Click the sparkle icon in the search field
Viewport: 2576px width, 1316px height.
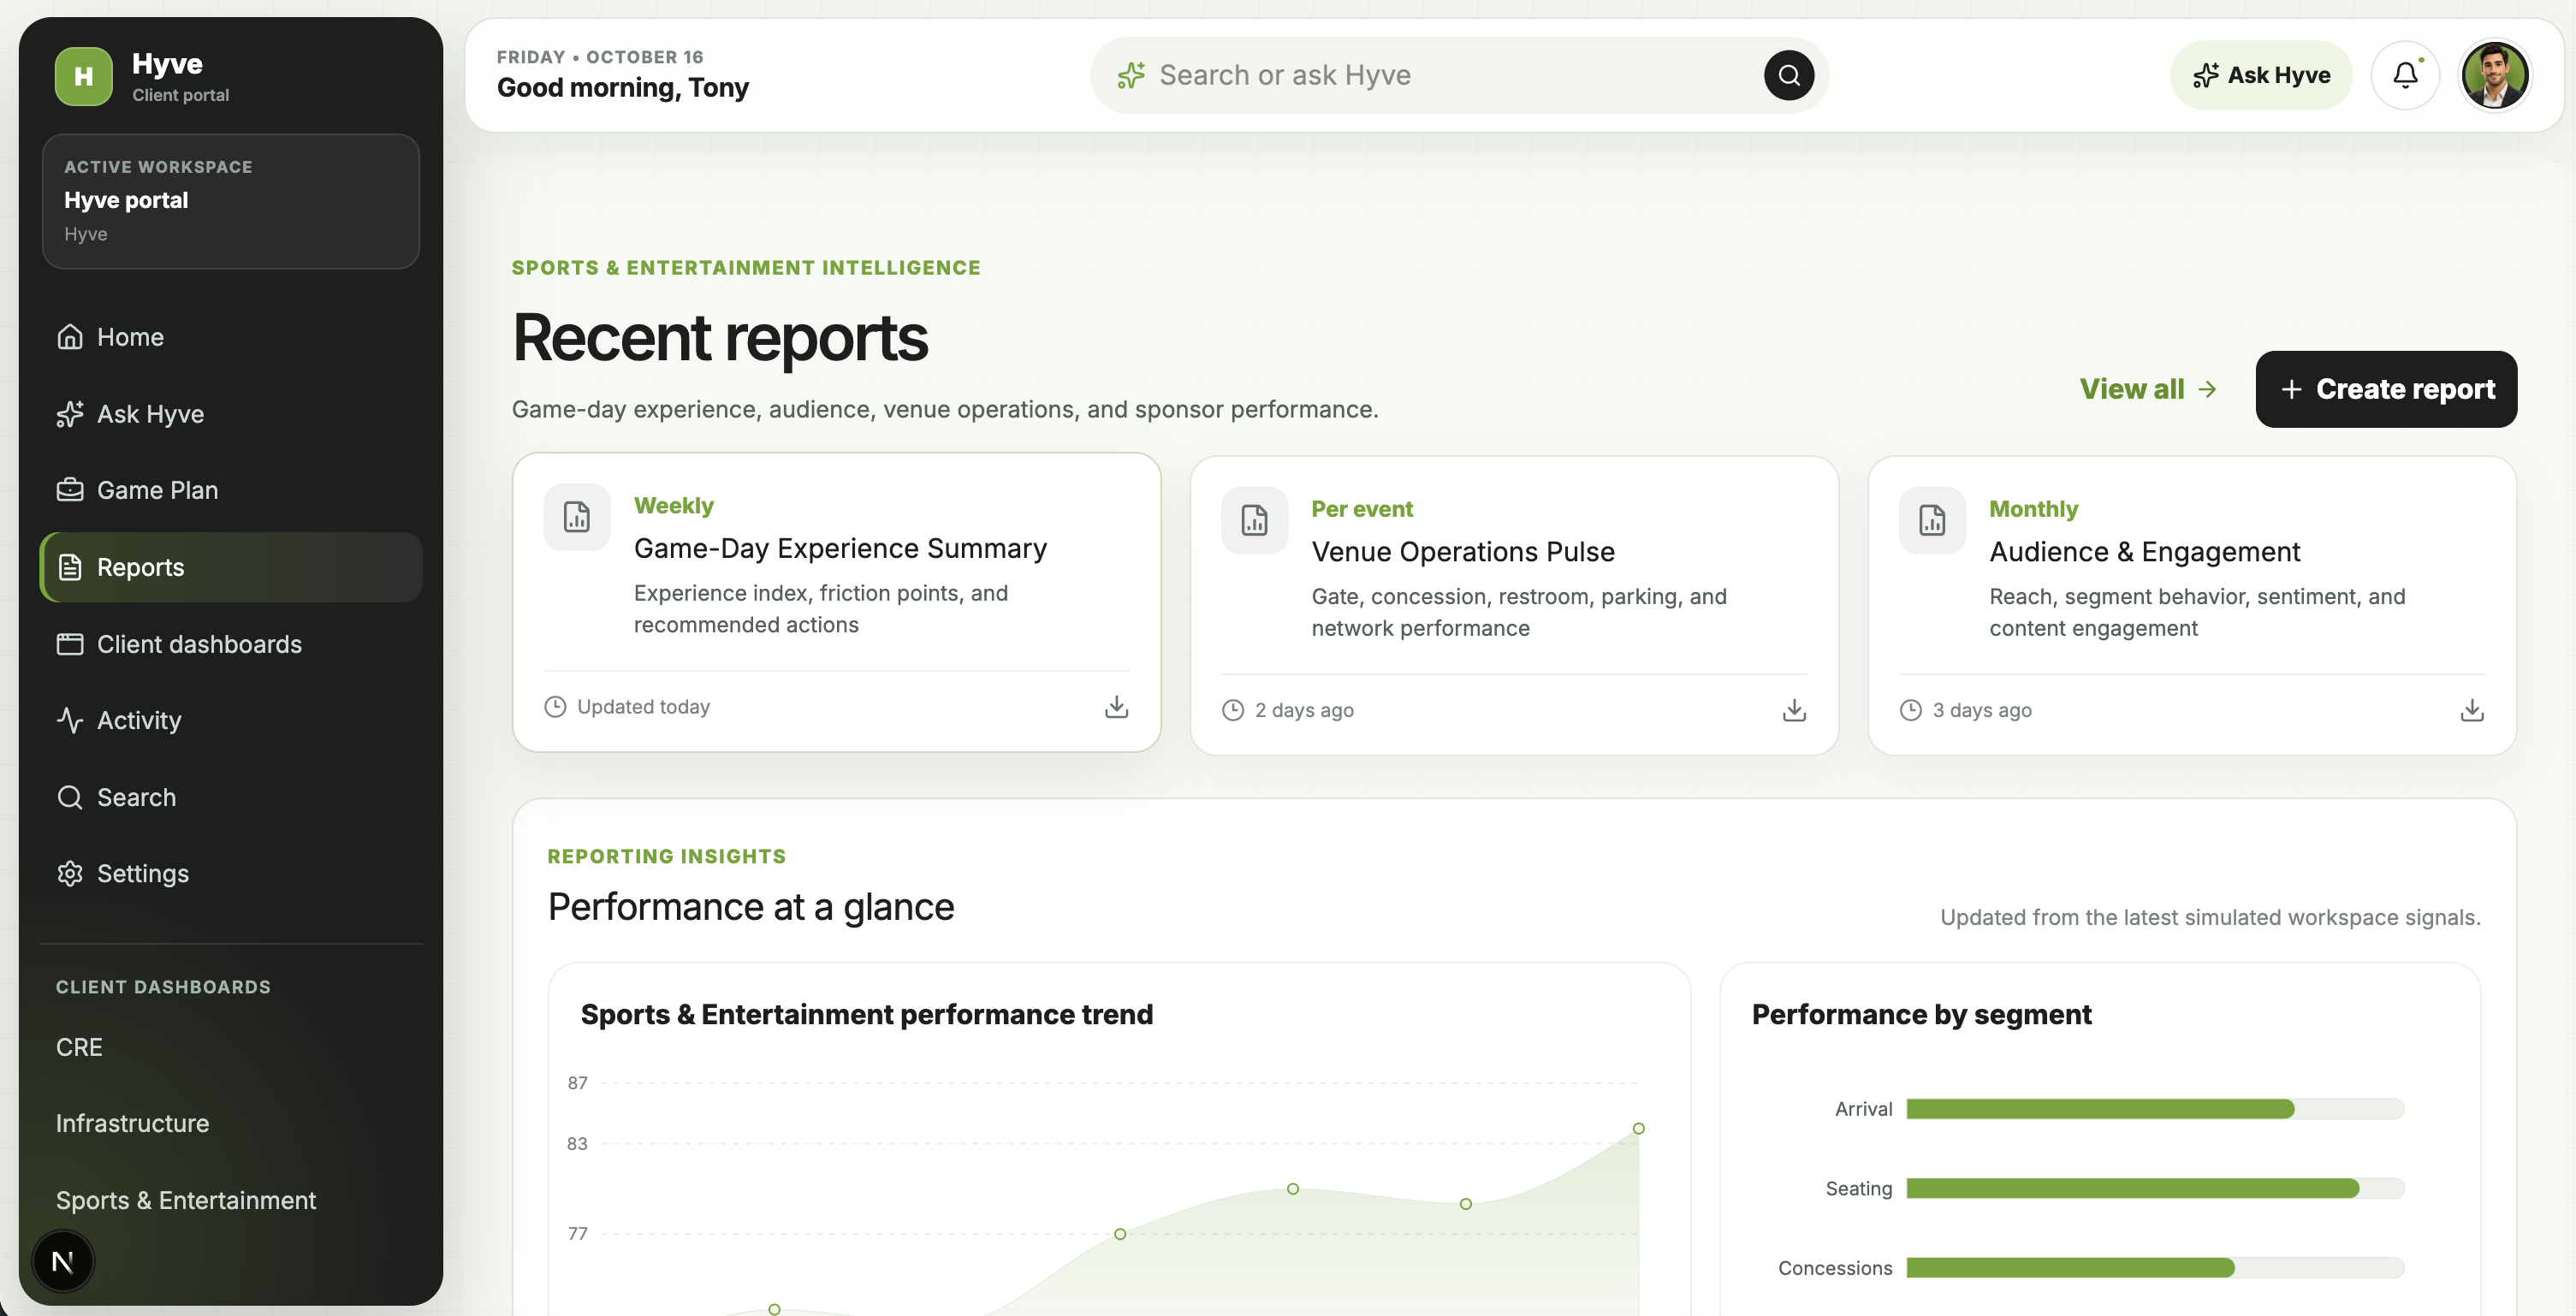[x=1131, y=75]
